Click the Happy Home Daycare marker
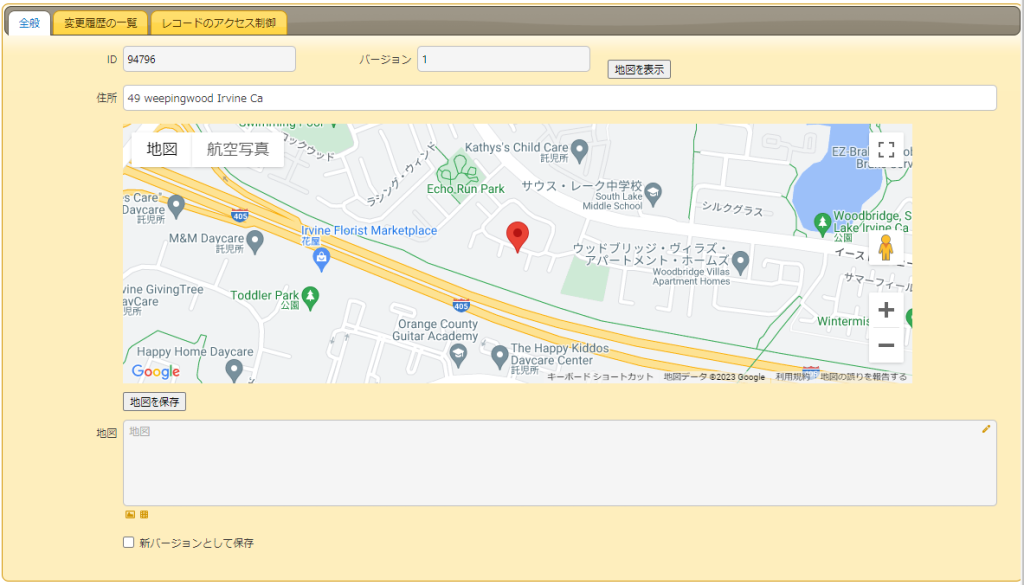 (234, 370)
